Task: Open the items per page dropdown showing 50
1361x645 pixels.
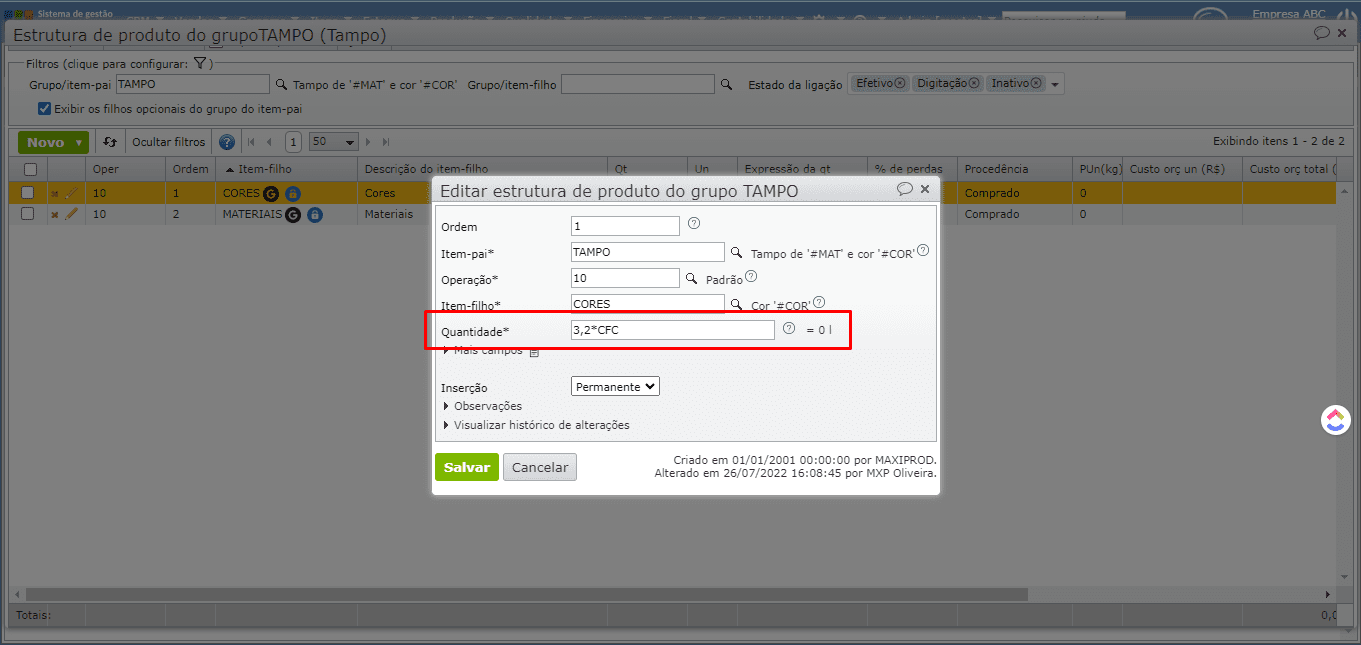Action: [x=333, y=142]
